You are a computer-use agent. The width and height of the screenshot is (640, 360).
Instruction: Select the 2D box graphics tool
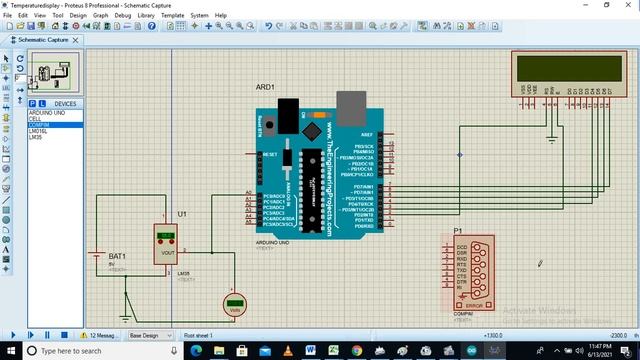pos(6,210)
